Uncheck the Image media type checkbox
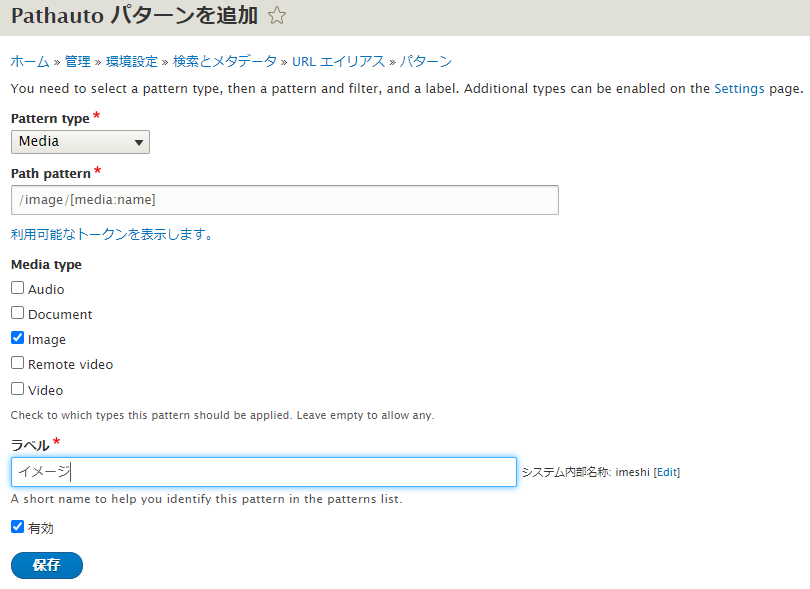Viewport: 810px width, 589px height. click(18, 338)
